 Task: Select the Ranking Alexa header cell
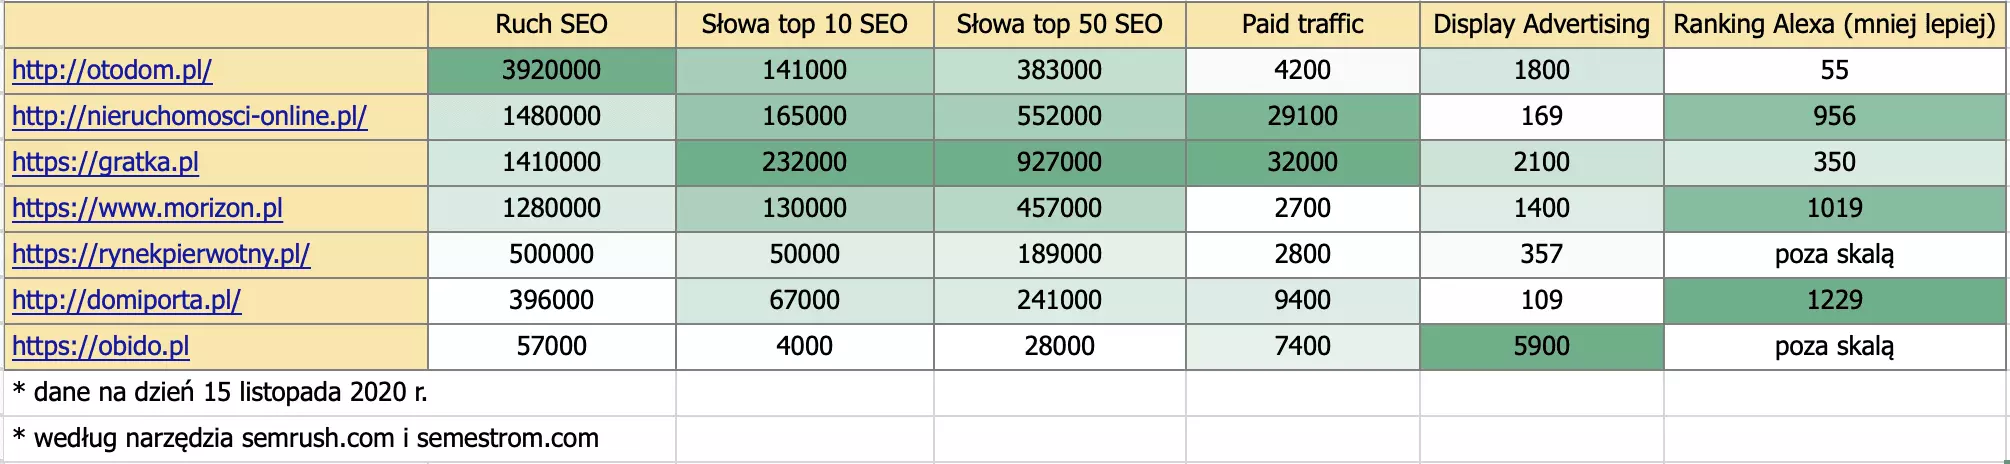pos(1835,25)
